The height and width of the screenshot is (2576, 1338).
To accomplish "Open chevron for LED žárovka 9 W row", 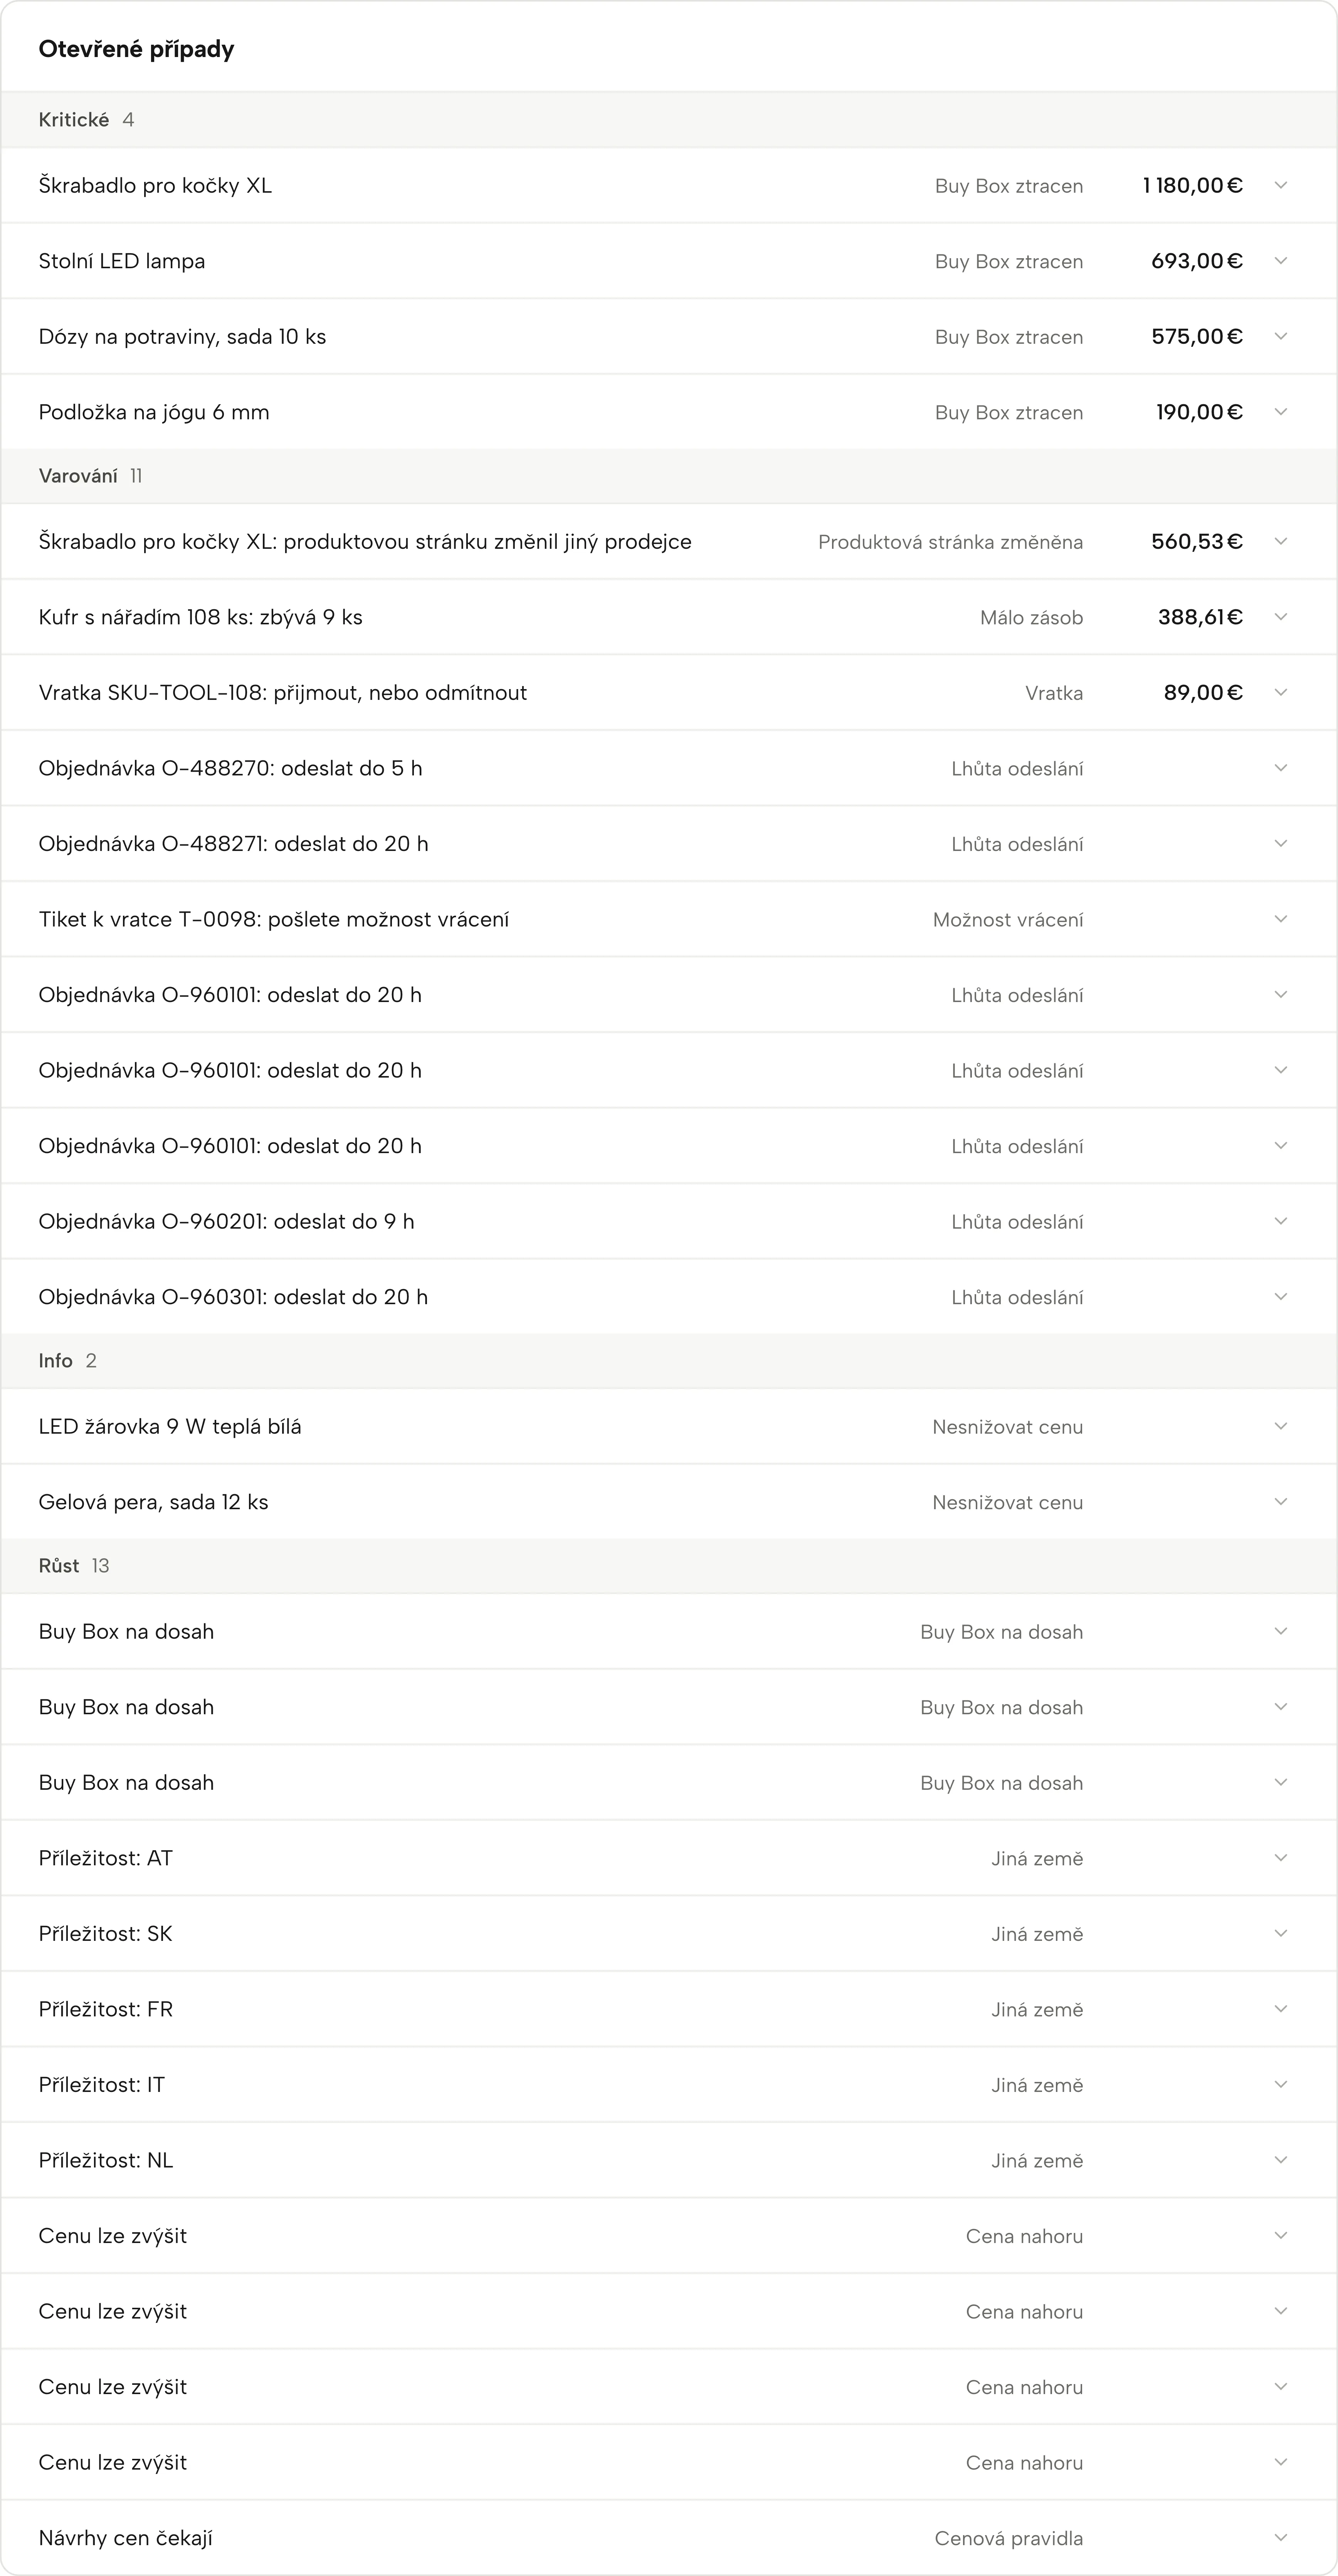I will click(1280, 1426).
